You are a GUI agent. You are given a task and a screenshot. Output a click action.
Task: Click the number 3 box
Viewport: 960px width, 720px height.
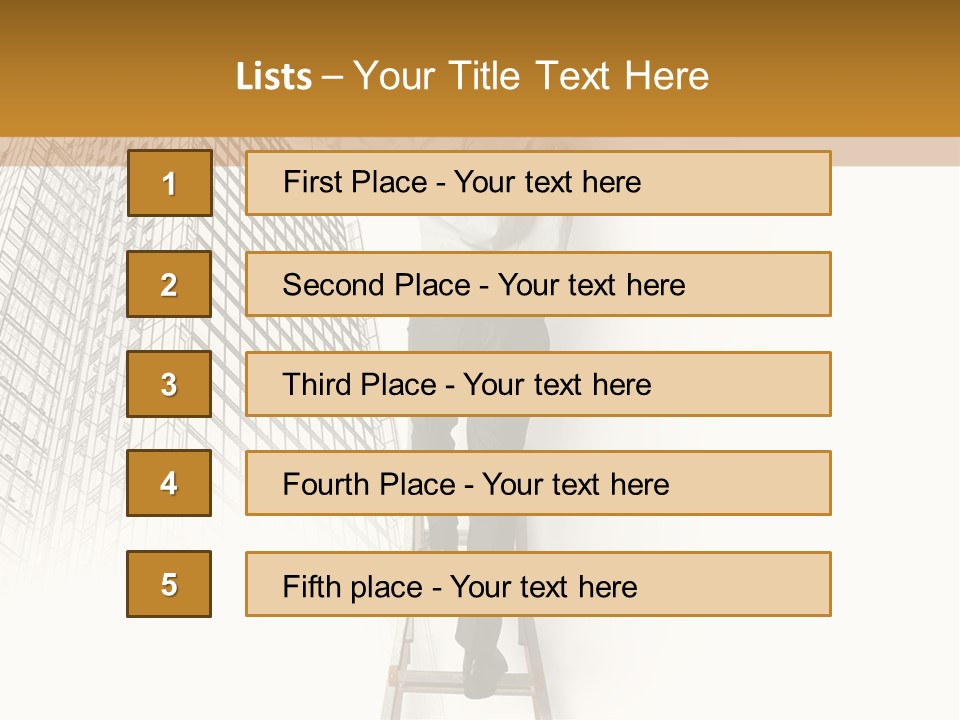(169, 384)
